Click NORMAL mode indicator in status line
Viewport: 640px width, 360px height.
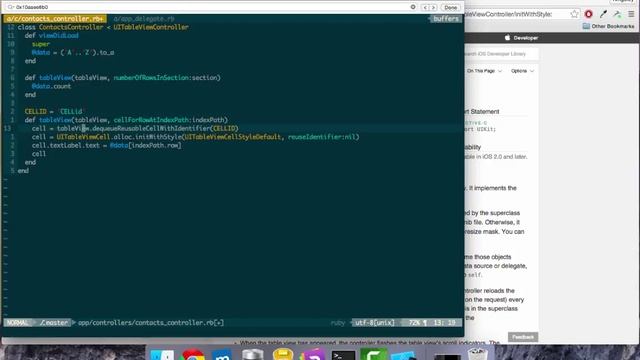coord(18,322)
